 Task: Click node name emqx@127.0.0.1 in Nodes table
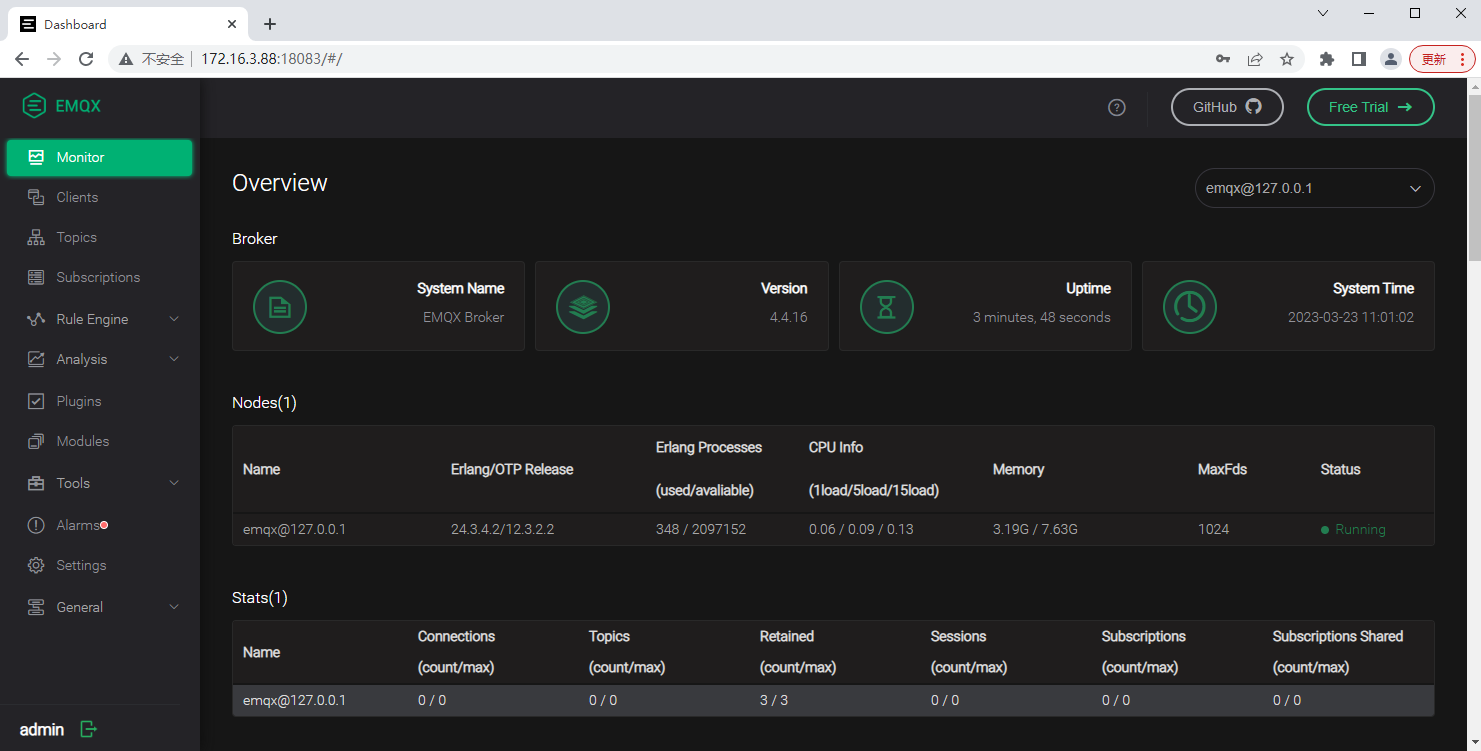[294, 529]
